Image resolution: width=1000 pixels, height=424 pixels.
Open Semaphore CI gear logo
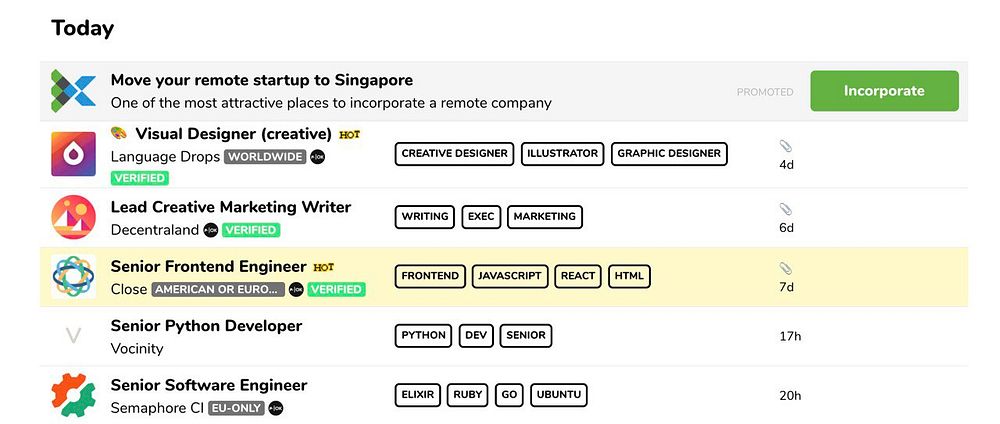(73, 395)
